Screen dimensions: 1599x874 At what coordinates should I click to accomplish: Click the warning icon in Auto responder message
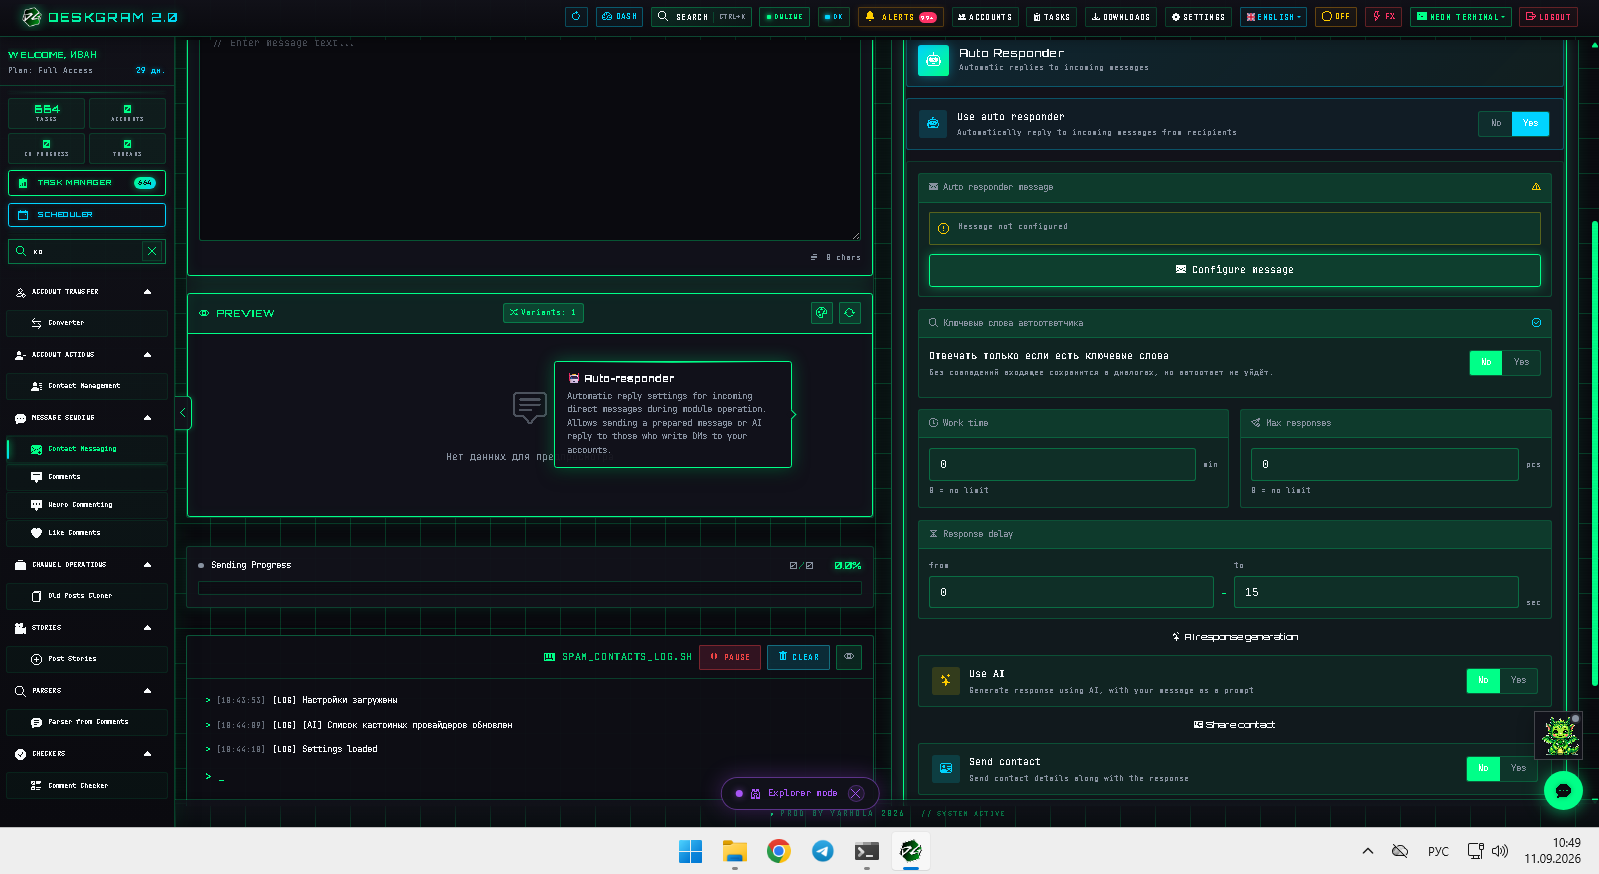pos(1536,187)
